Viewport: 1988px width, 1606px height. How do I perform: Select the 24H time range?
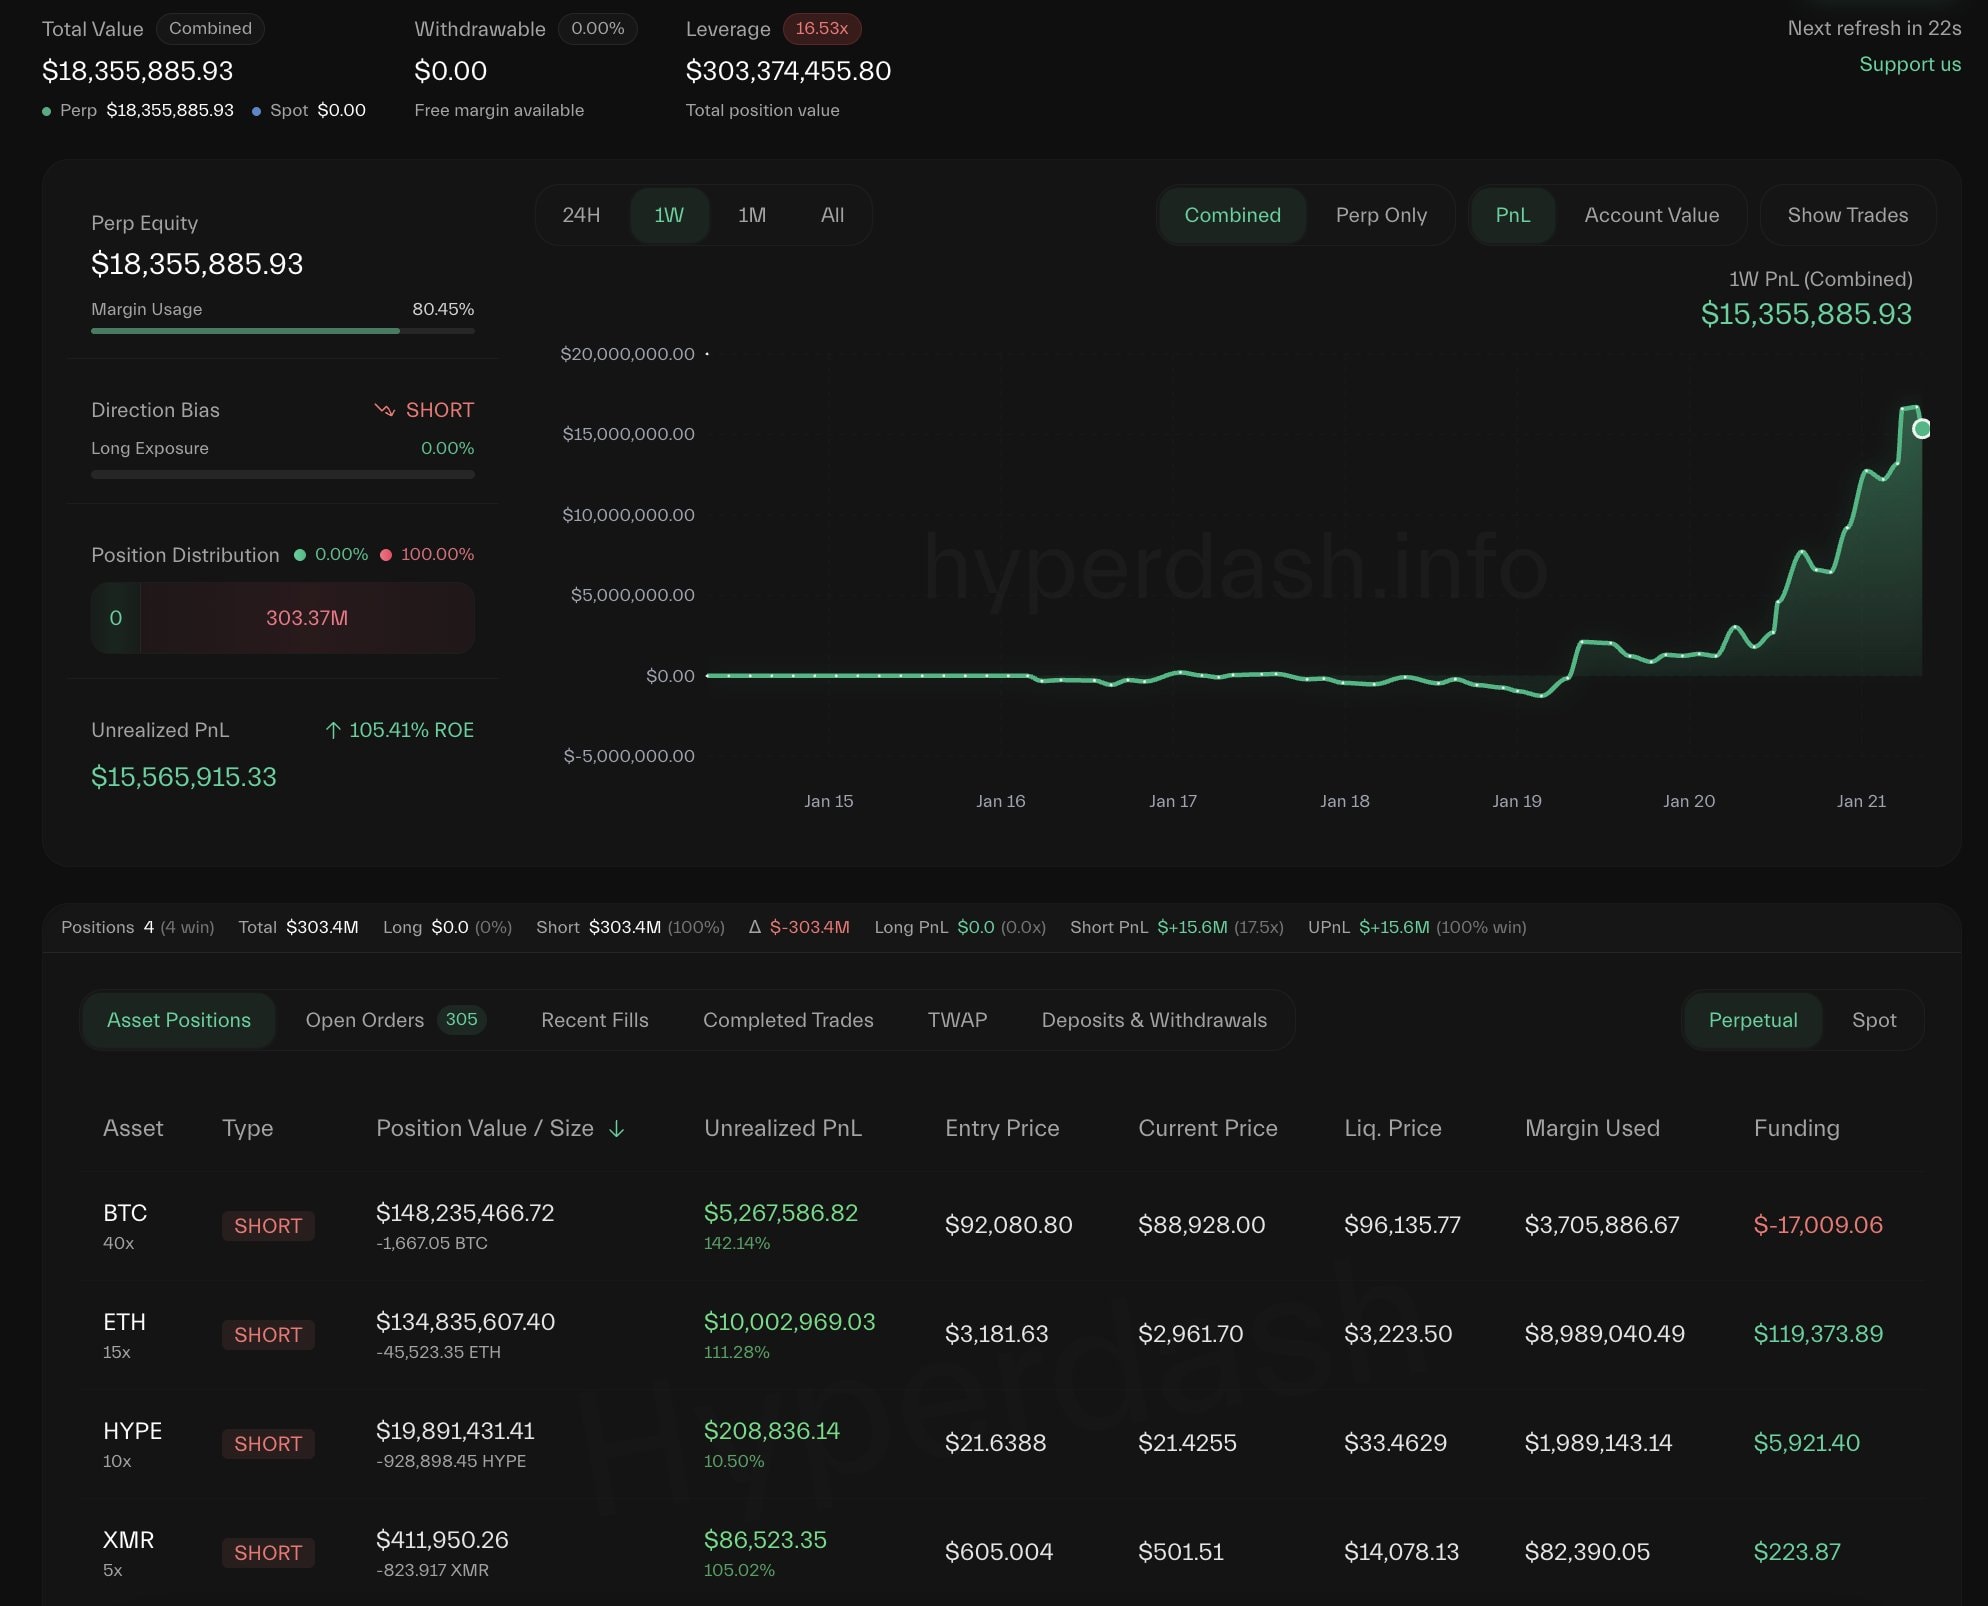point(581,215)
